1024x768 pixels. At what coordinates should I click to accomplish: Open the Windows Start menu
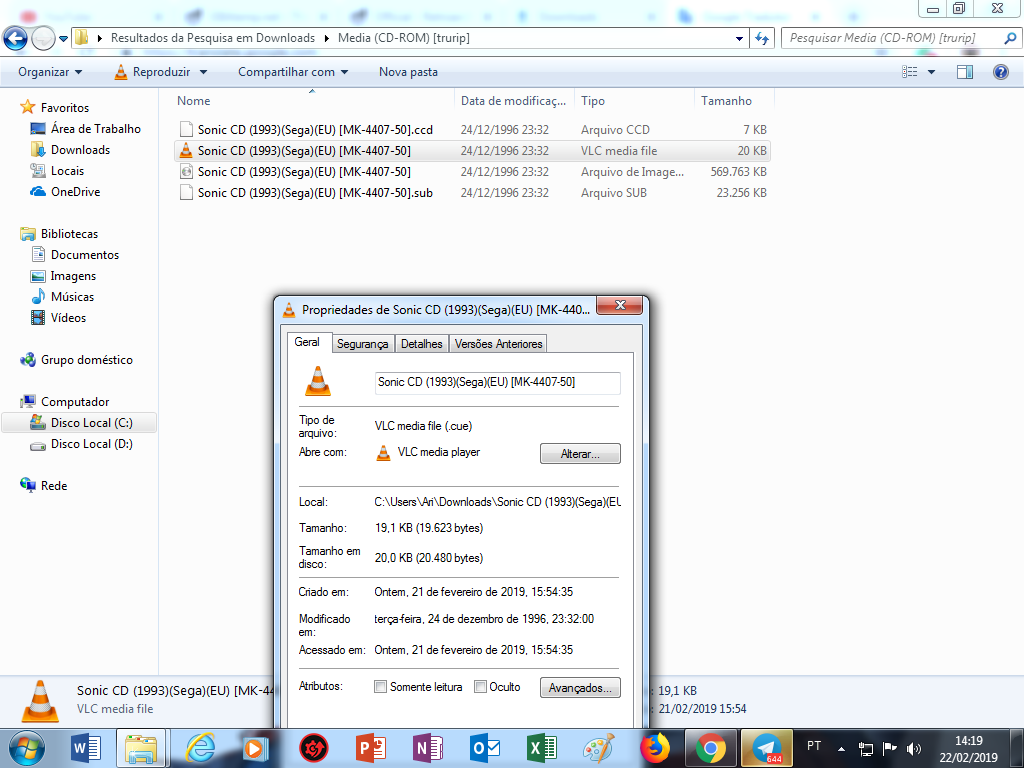[x=27, y=748]
